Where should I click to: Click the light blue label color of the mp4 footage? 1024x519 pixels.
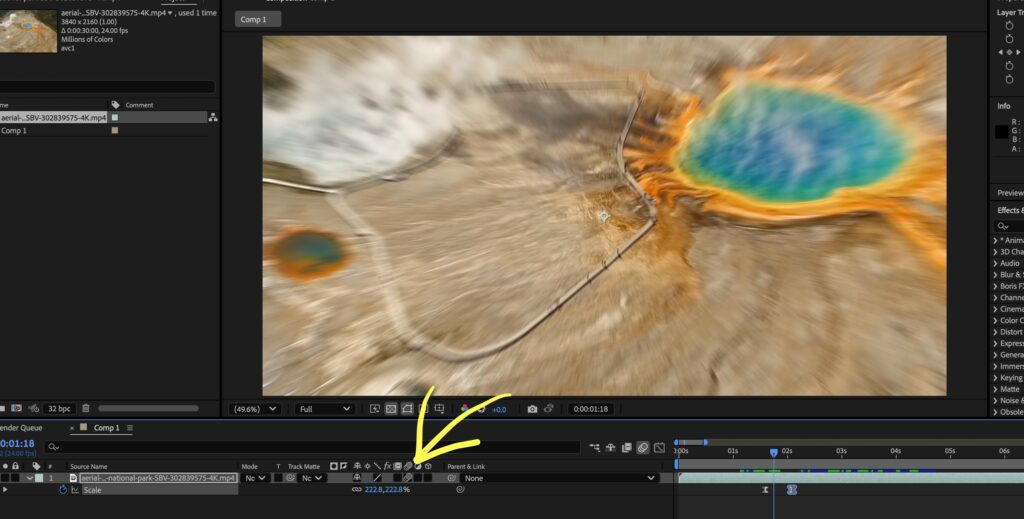point(115,118)
